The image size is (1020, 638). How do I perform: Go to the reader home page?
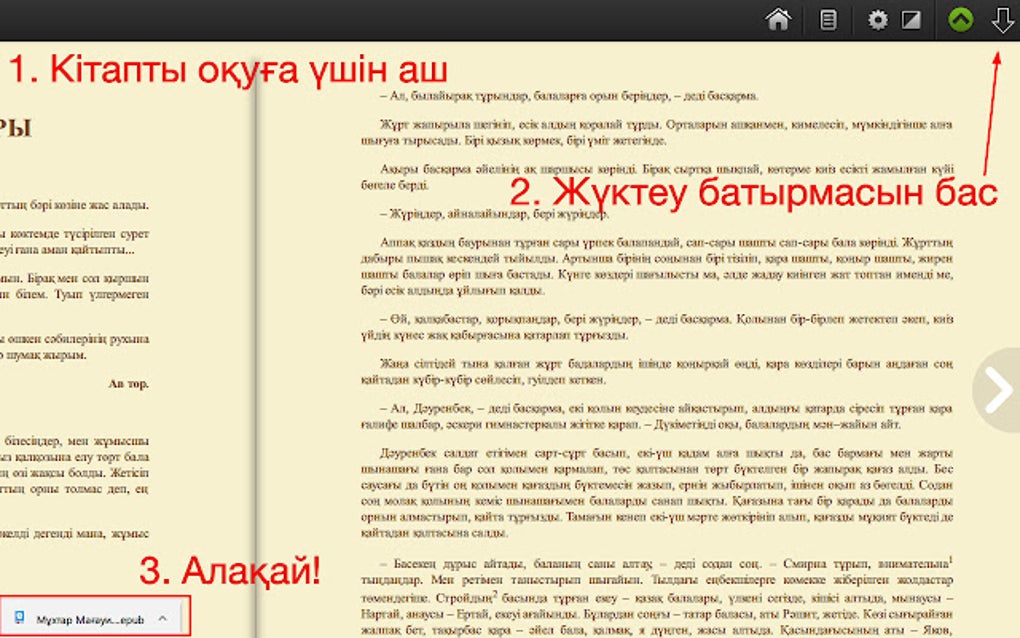[778, 20]
